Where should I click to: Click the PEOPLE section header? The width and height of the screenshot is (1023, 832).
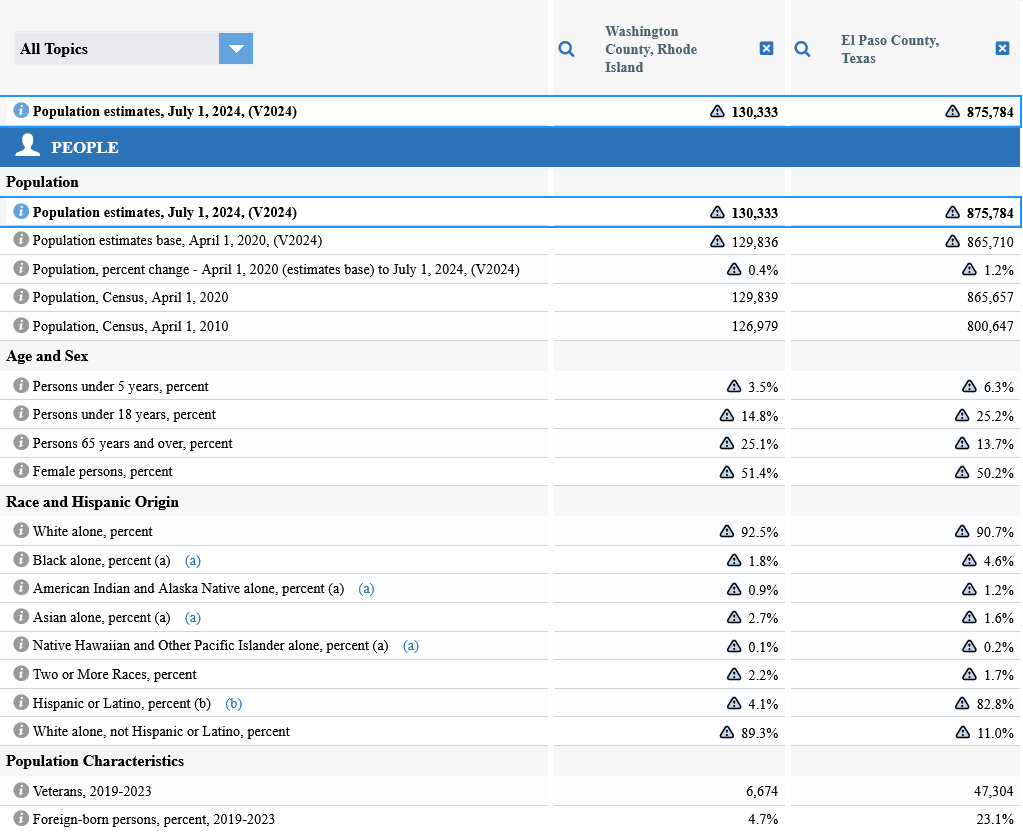(x=510, y=147)
